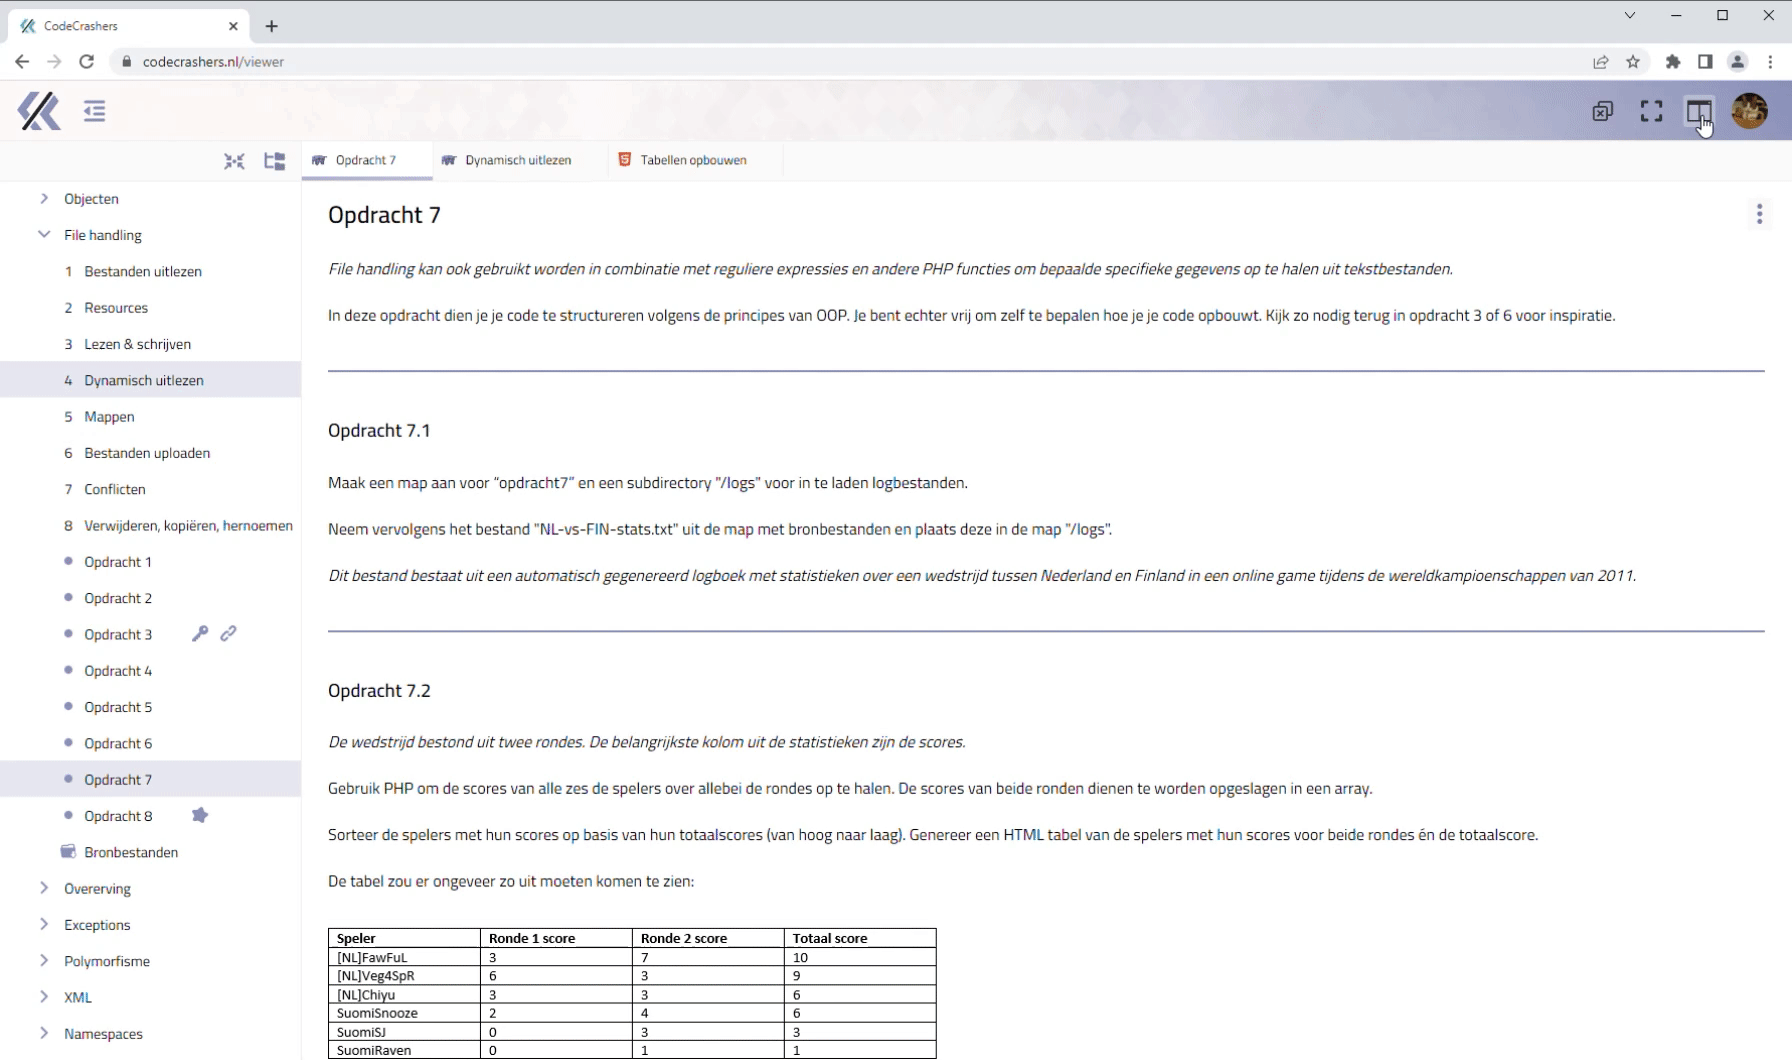1792x1060 pixels.
Task: Click the link icon next to Opdracht 3
Action: coord(229,634)
